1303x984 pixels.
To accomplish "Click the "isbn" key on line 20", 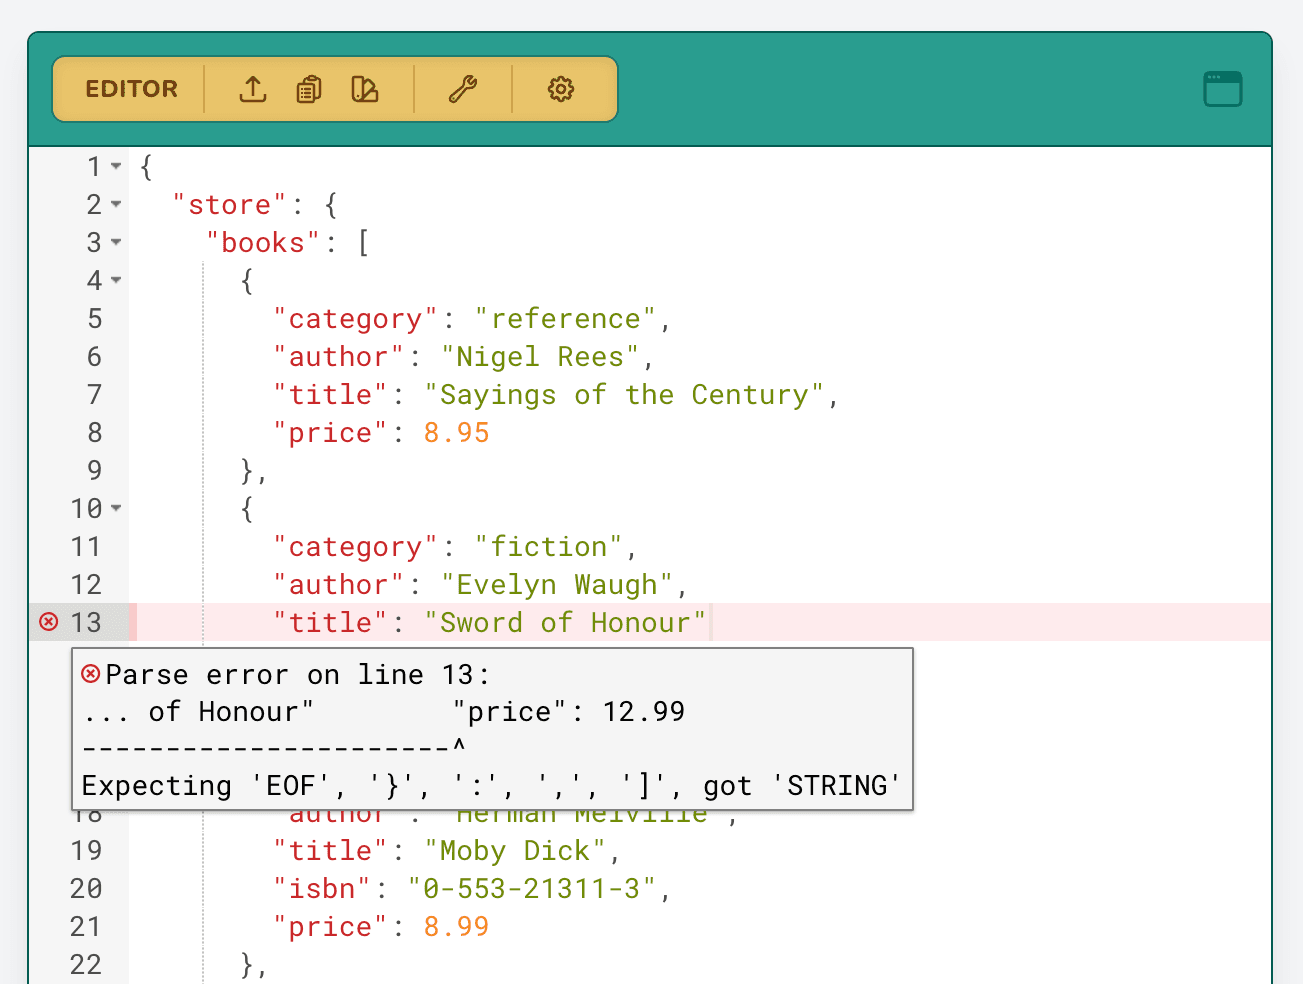I will click(322, 889).
